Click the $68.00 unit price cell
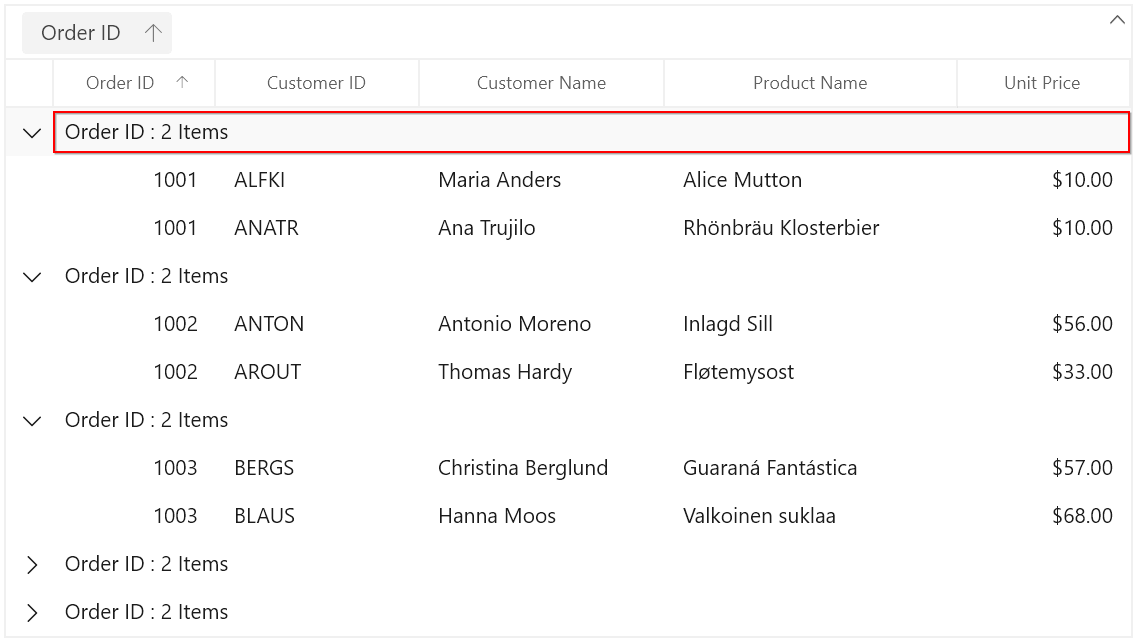1137x642 pixels. pos(1043,516)
